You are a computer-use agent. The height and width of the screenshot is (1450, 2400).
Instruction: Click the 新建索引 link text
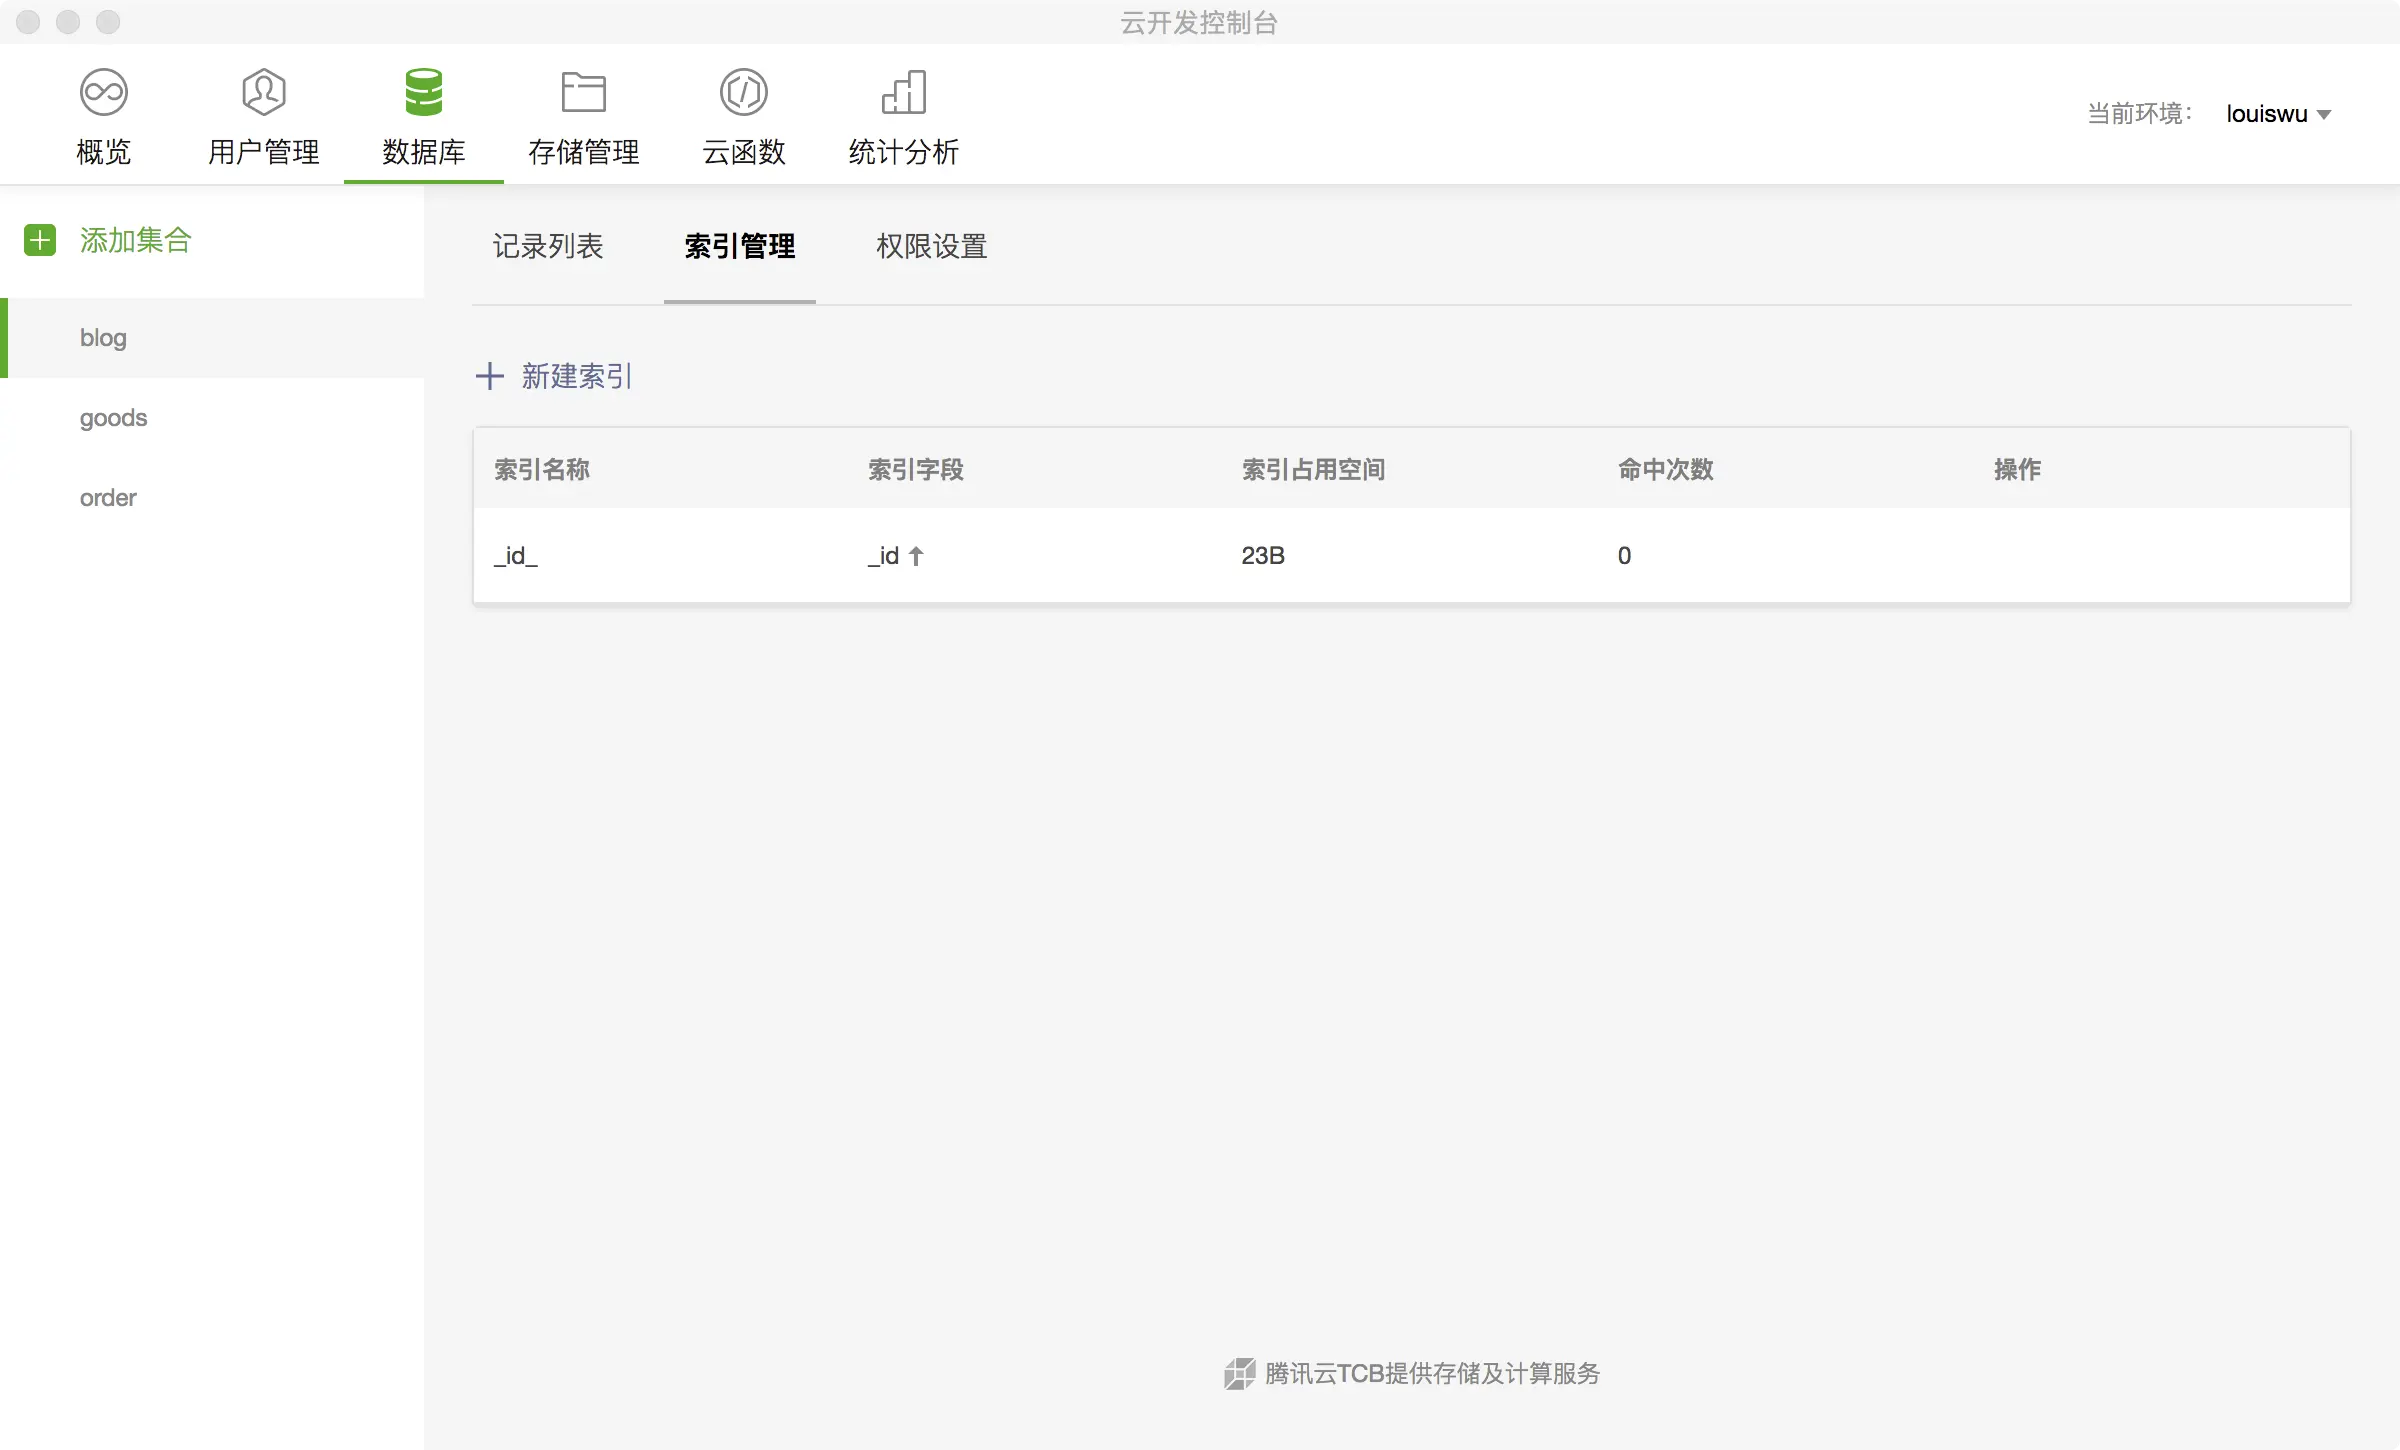pos(577,376)
